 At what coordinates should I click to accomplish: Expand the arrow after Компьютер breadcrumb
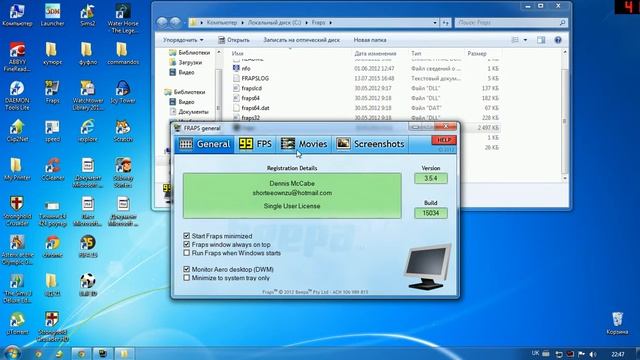point(242,23)
